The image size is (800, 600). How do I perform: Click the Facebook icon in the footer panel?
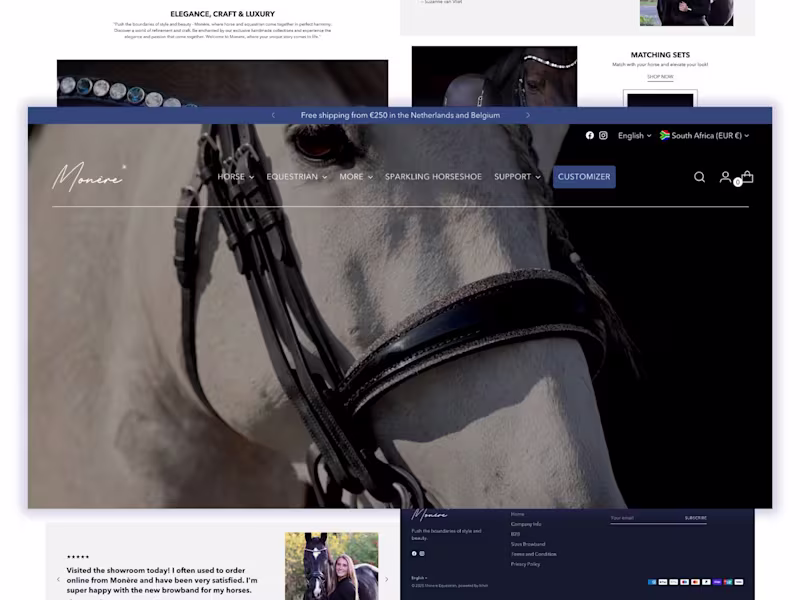coord(414,554)
